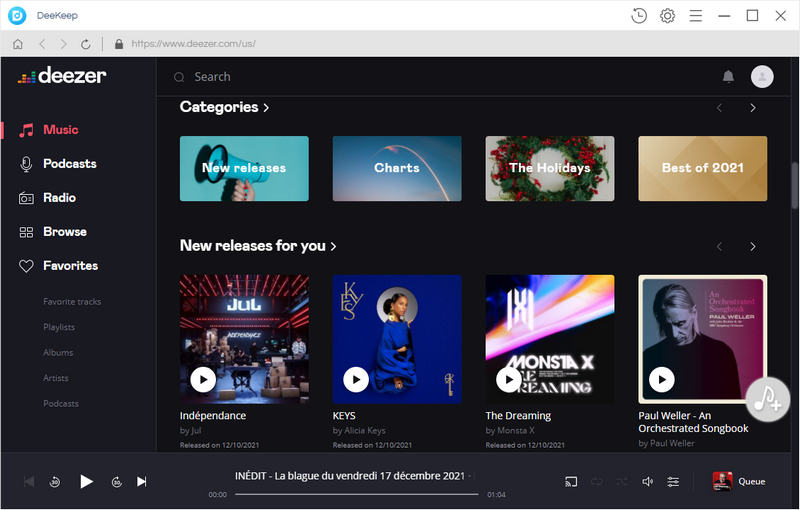800x510 pixels.
Task: Play Paul Weller Orchestrated Songbook album
Action: 662,379
